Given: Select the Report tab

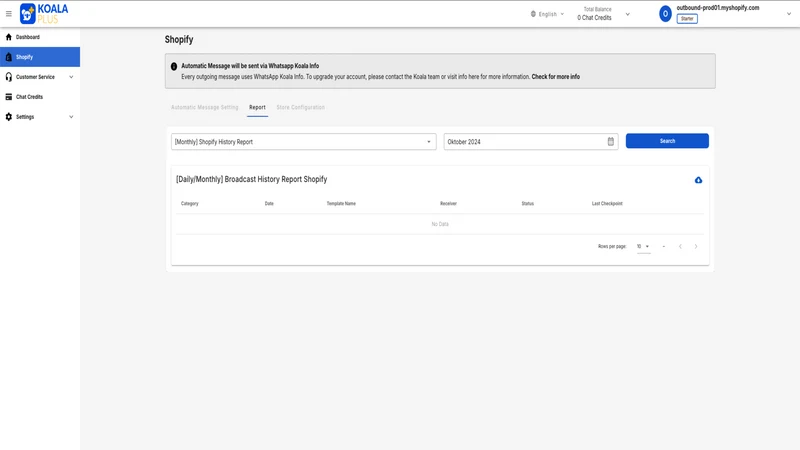Looking at the screenshot, I should pyautogui.click(x=257, y=107).
